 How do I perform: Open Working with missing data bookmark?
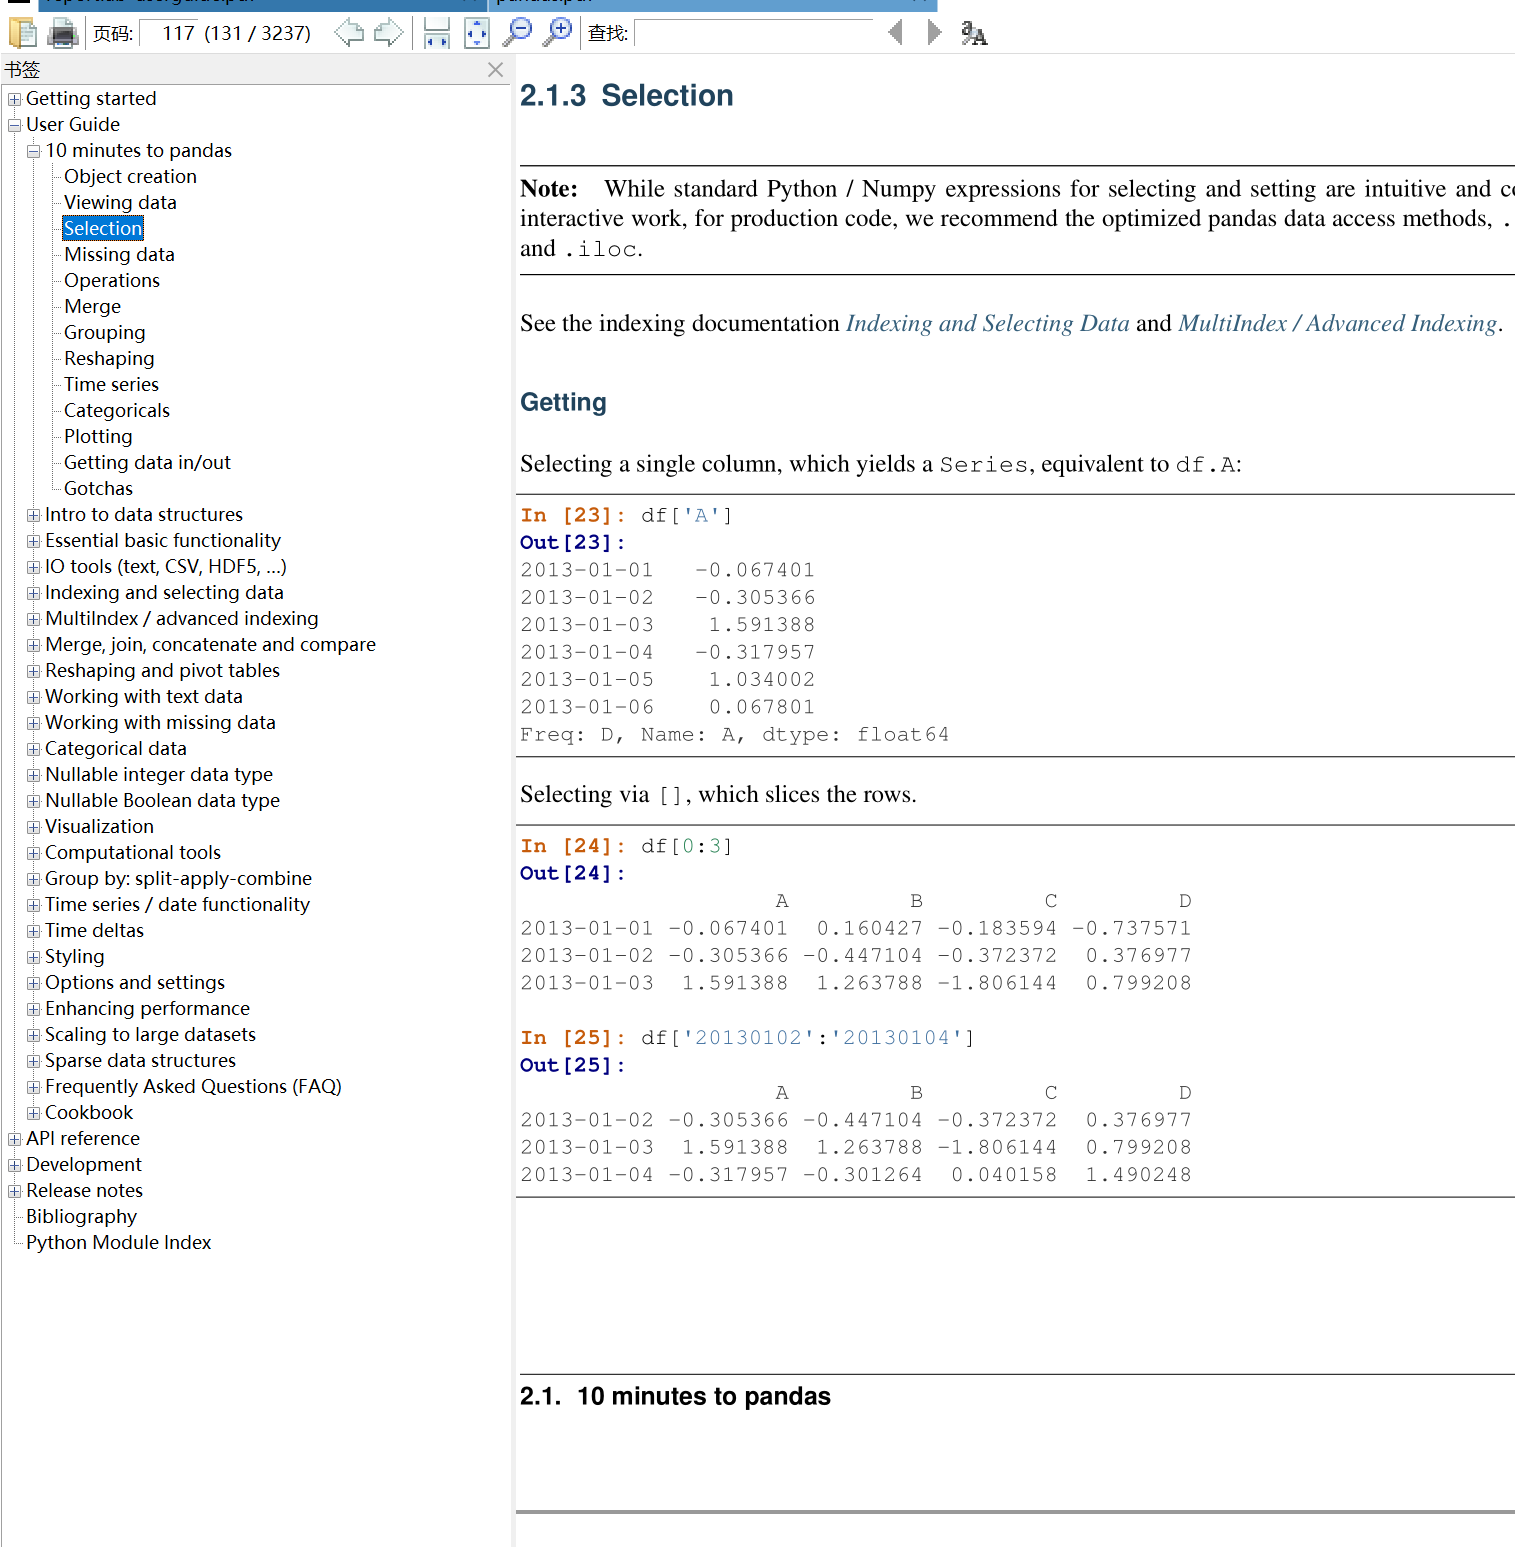[160, 722]
